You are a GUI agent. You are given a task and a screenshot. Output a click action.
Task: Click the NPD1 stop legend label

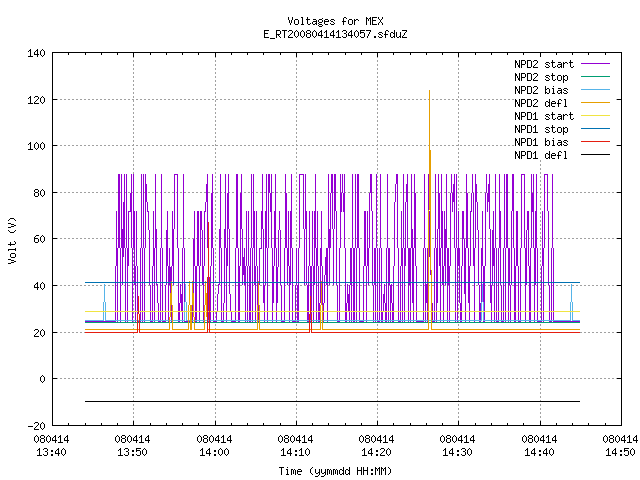coord(541,129)
